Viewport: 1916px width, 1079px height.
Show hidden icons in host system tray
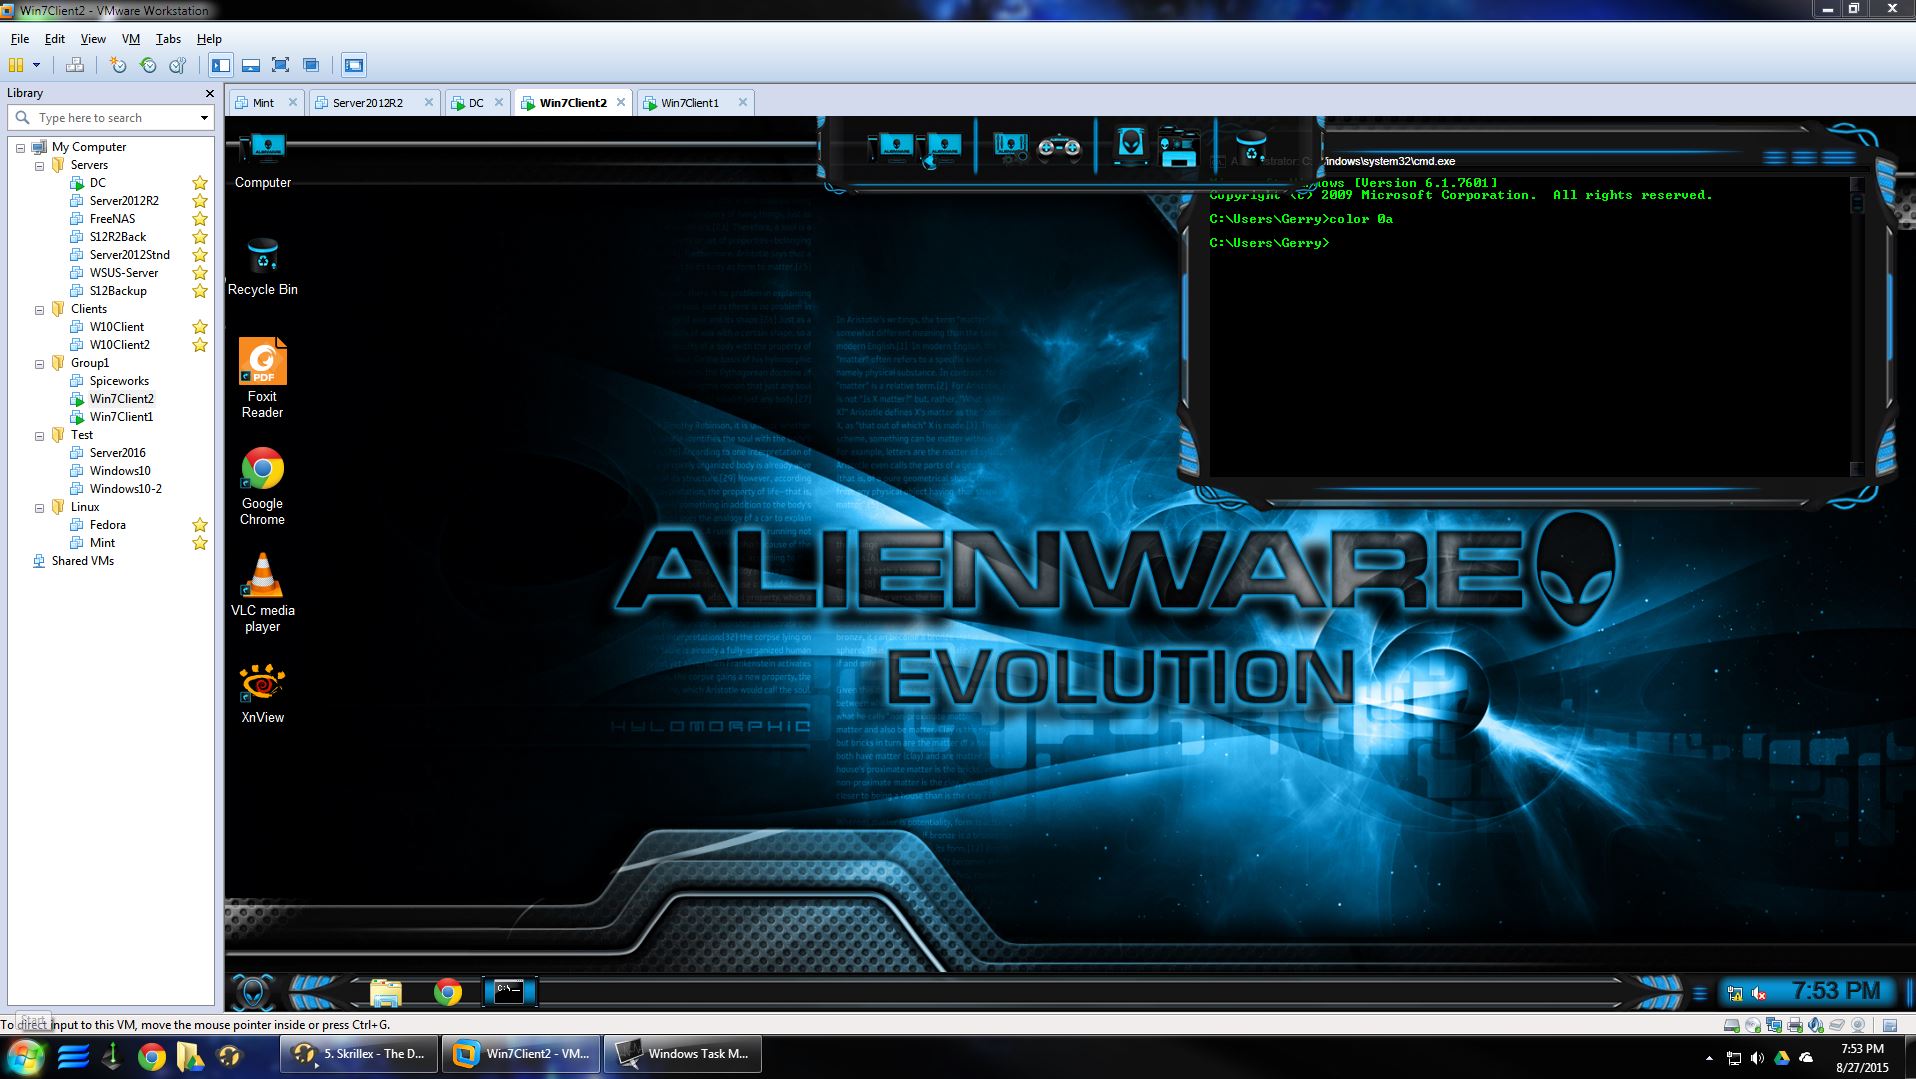pos(1709,1057)
